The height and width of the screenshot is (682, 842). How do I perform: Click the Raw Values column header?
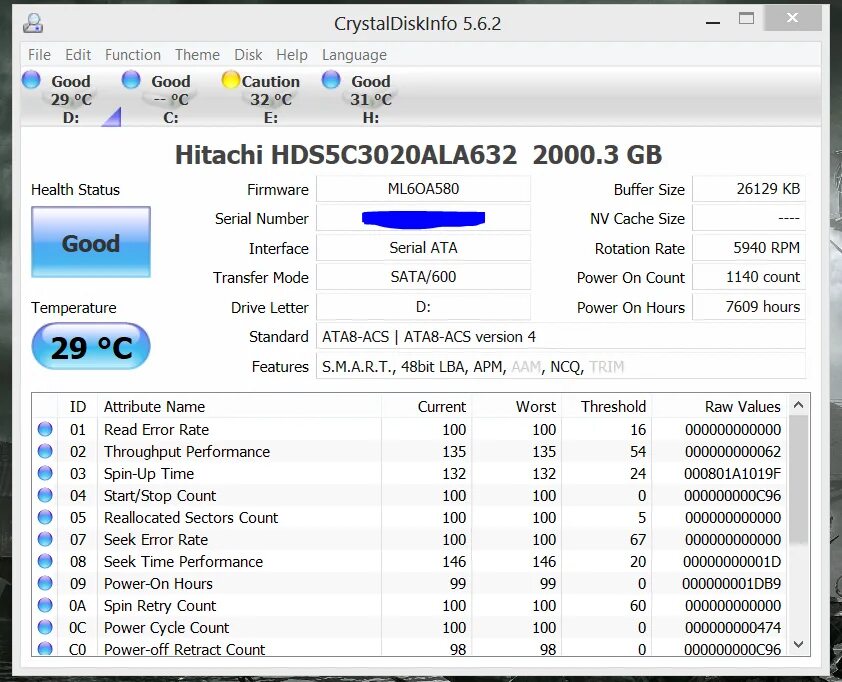[720, 407]
